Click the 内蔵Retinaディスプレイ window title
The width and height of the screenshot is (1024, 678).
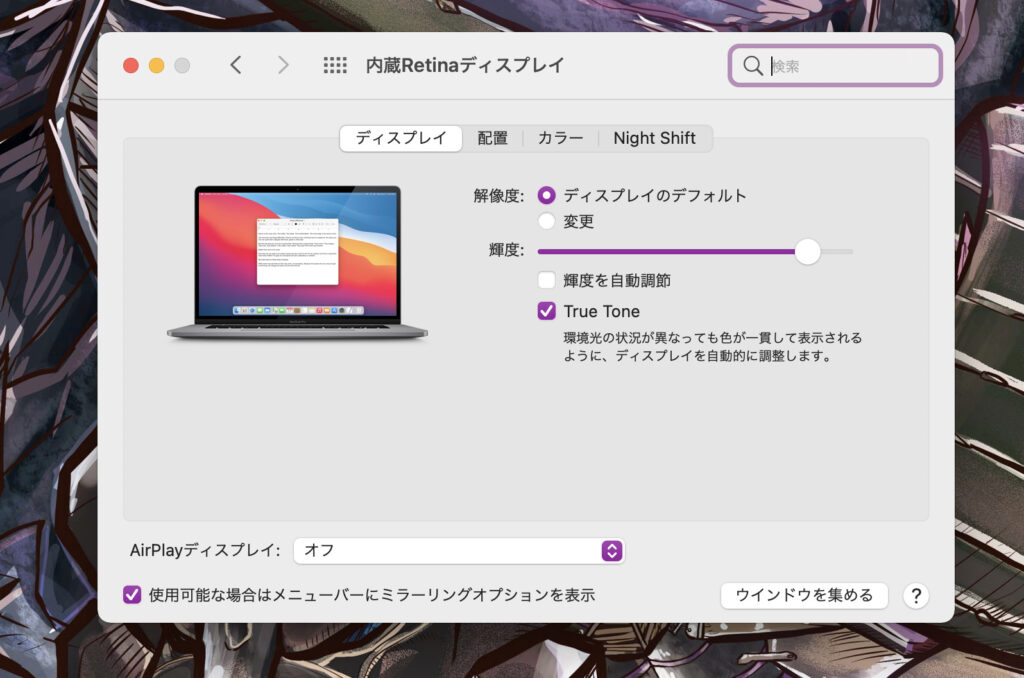click(x=464, y=65)
